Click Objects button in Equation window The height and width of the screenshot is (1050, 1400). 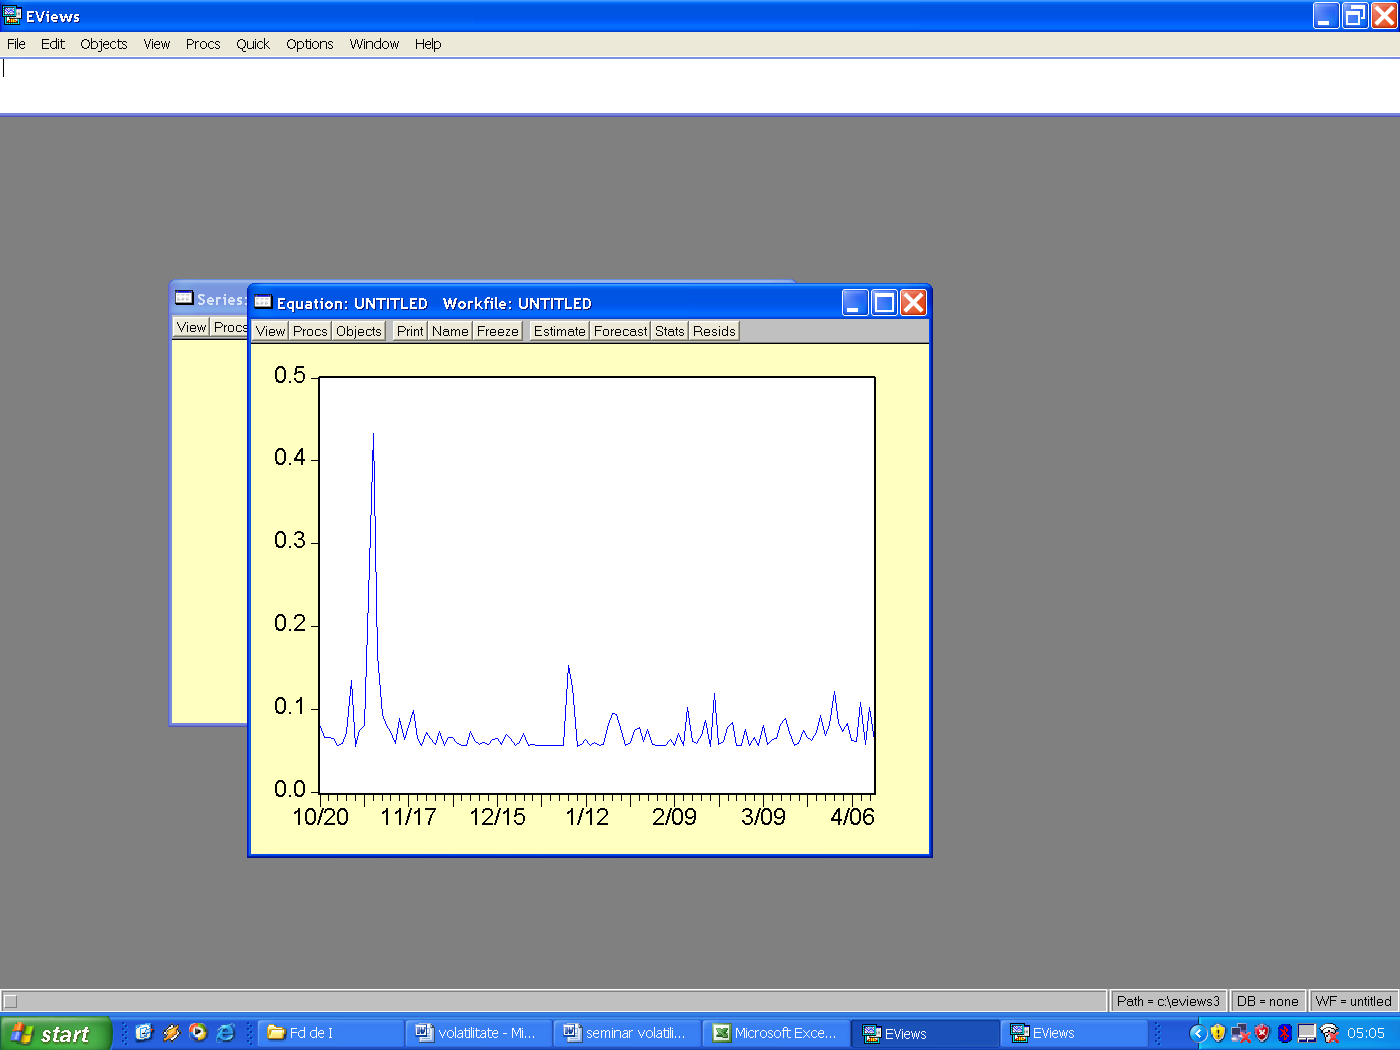(359, 331)
